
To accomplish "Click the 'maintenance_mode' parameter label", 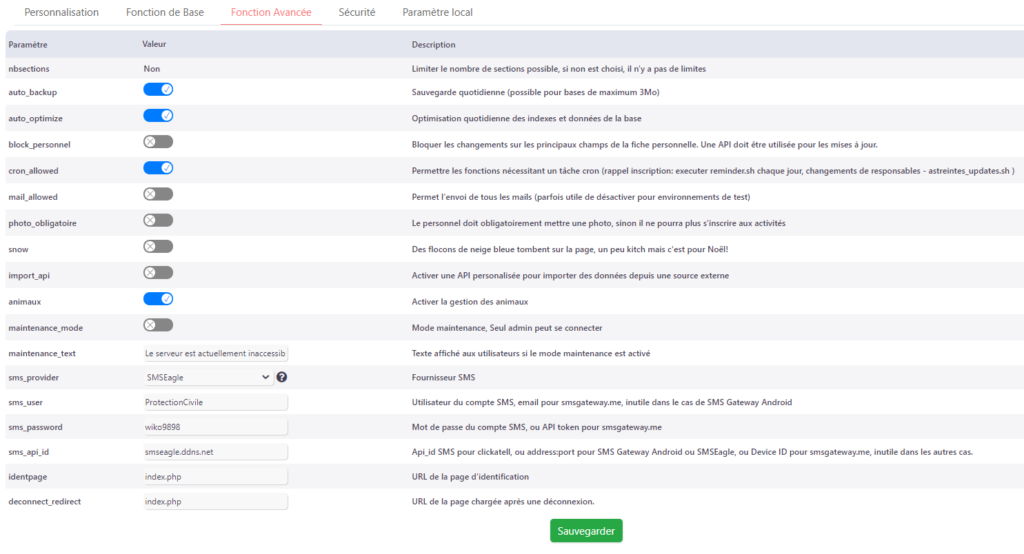I will (46, 327).
